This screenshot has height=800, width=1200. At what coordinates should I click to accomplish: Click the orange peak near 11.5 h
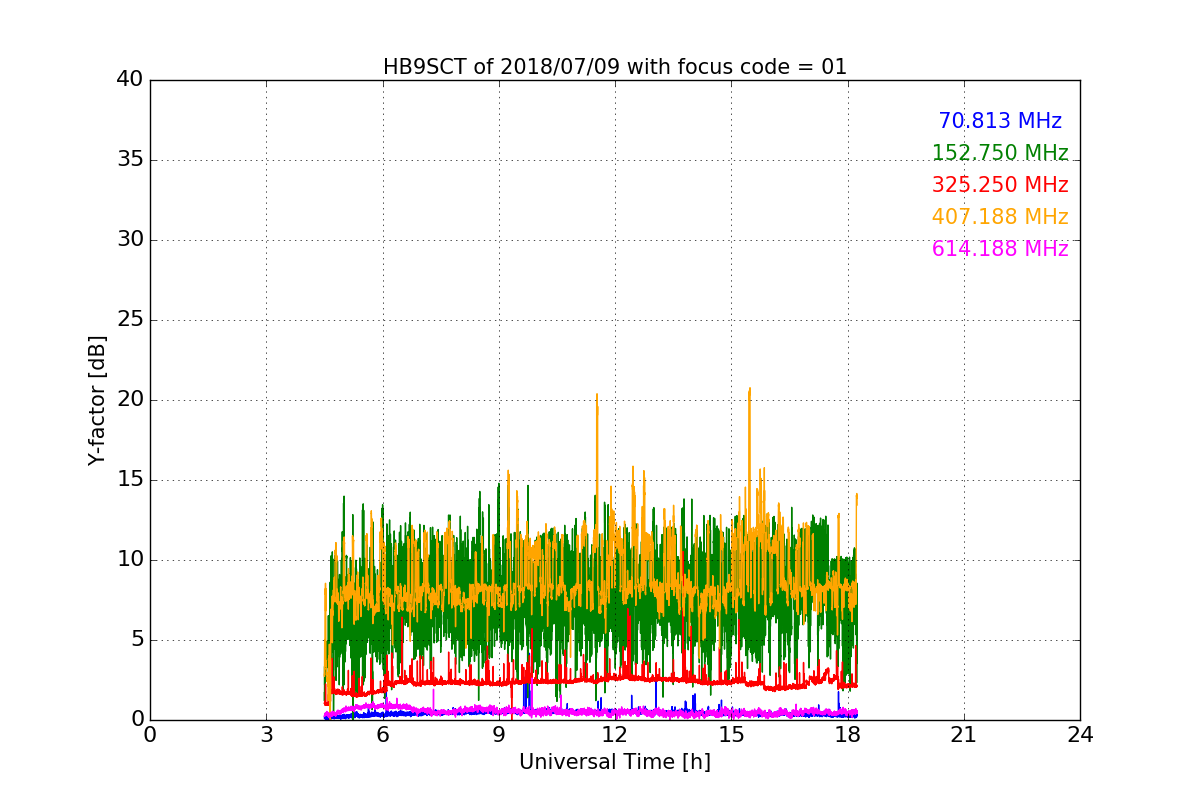597,395
